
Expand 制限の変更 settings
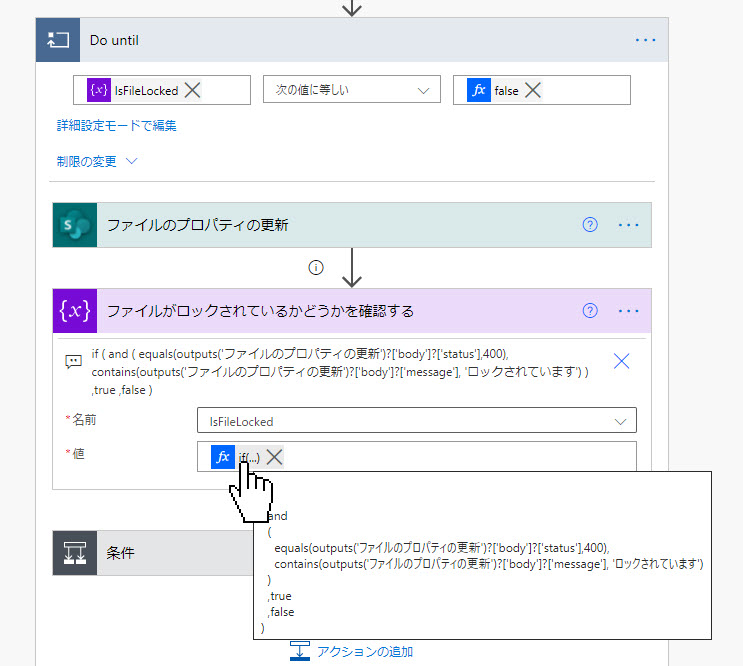97,162
